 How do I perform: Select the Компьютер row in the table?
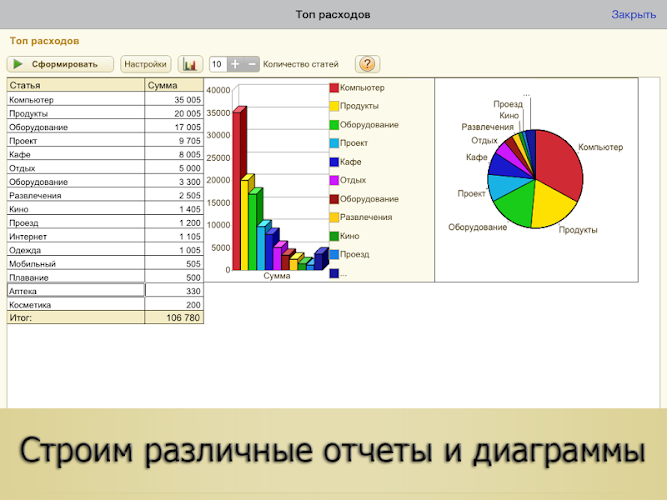(x=105, y=100)
